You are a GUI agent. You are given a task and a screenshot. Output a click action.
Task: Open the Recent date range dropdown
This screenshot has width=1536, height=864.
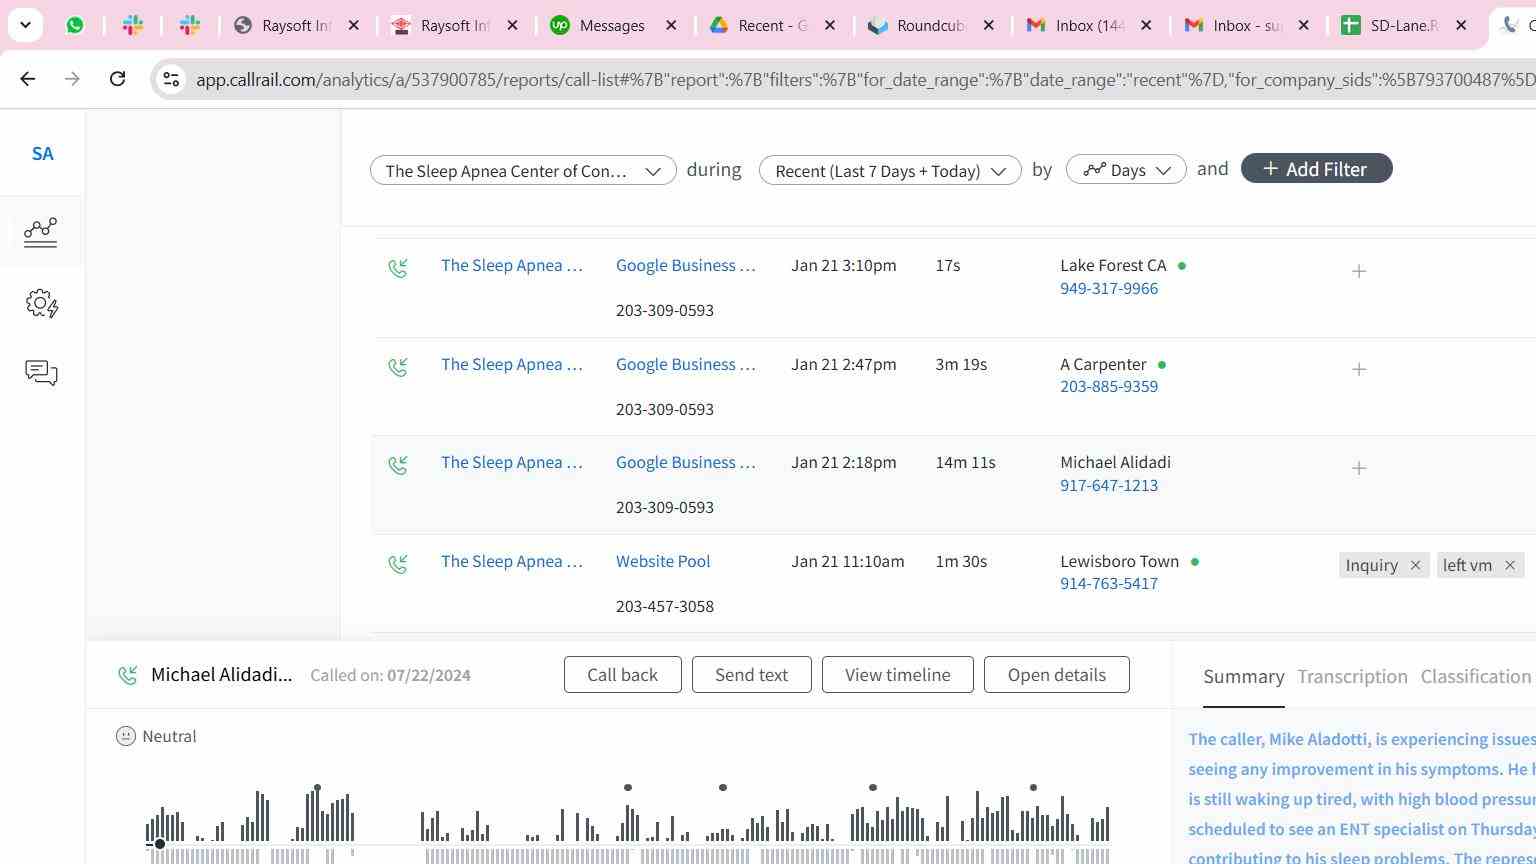890,170
